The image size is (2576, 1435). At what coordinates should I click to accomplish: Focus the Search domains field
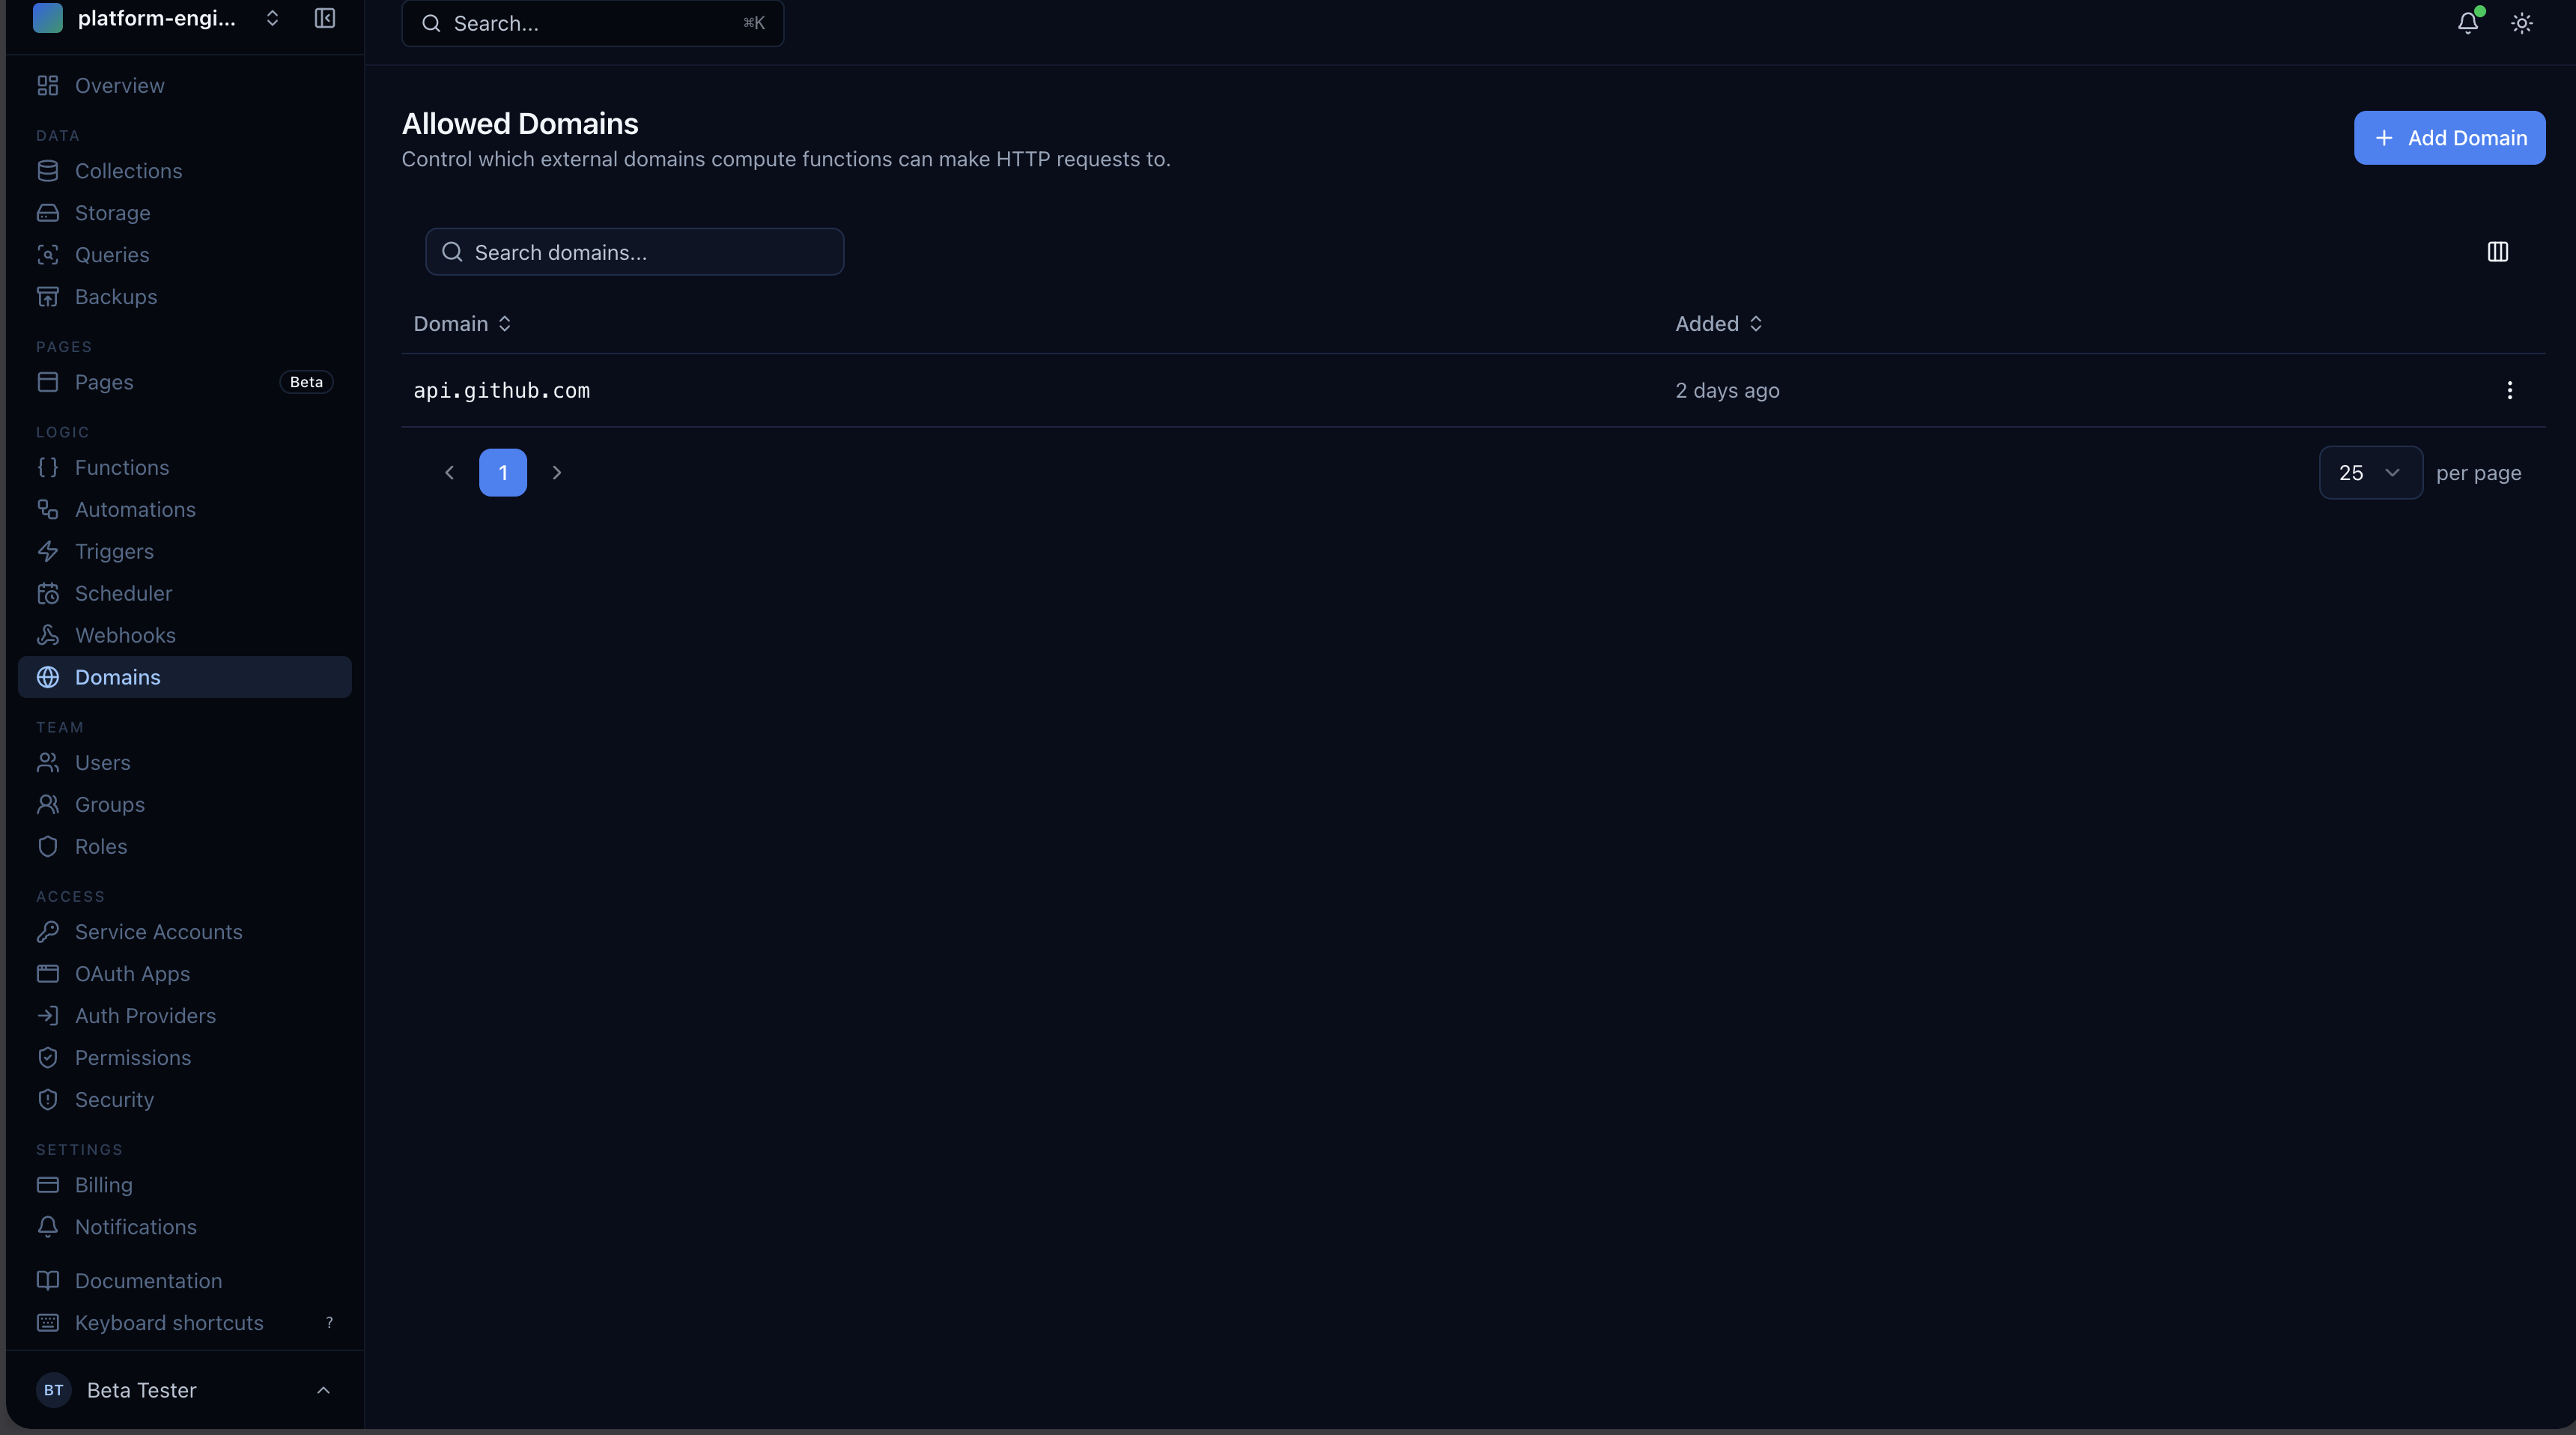click(634, 252)
